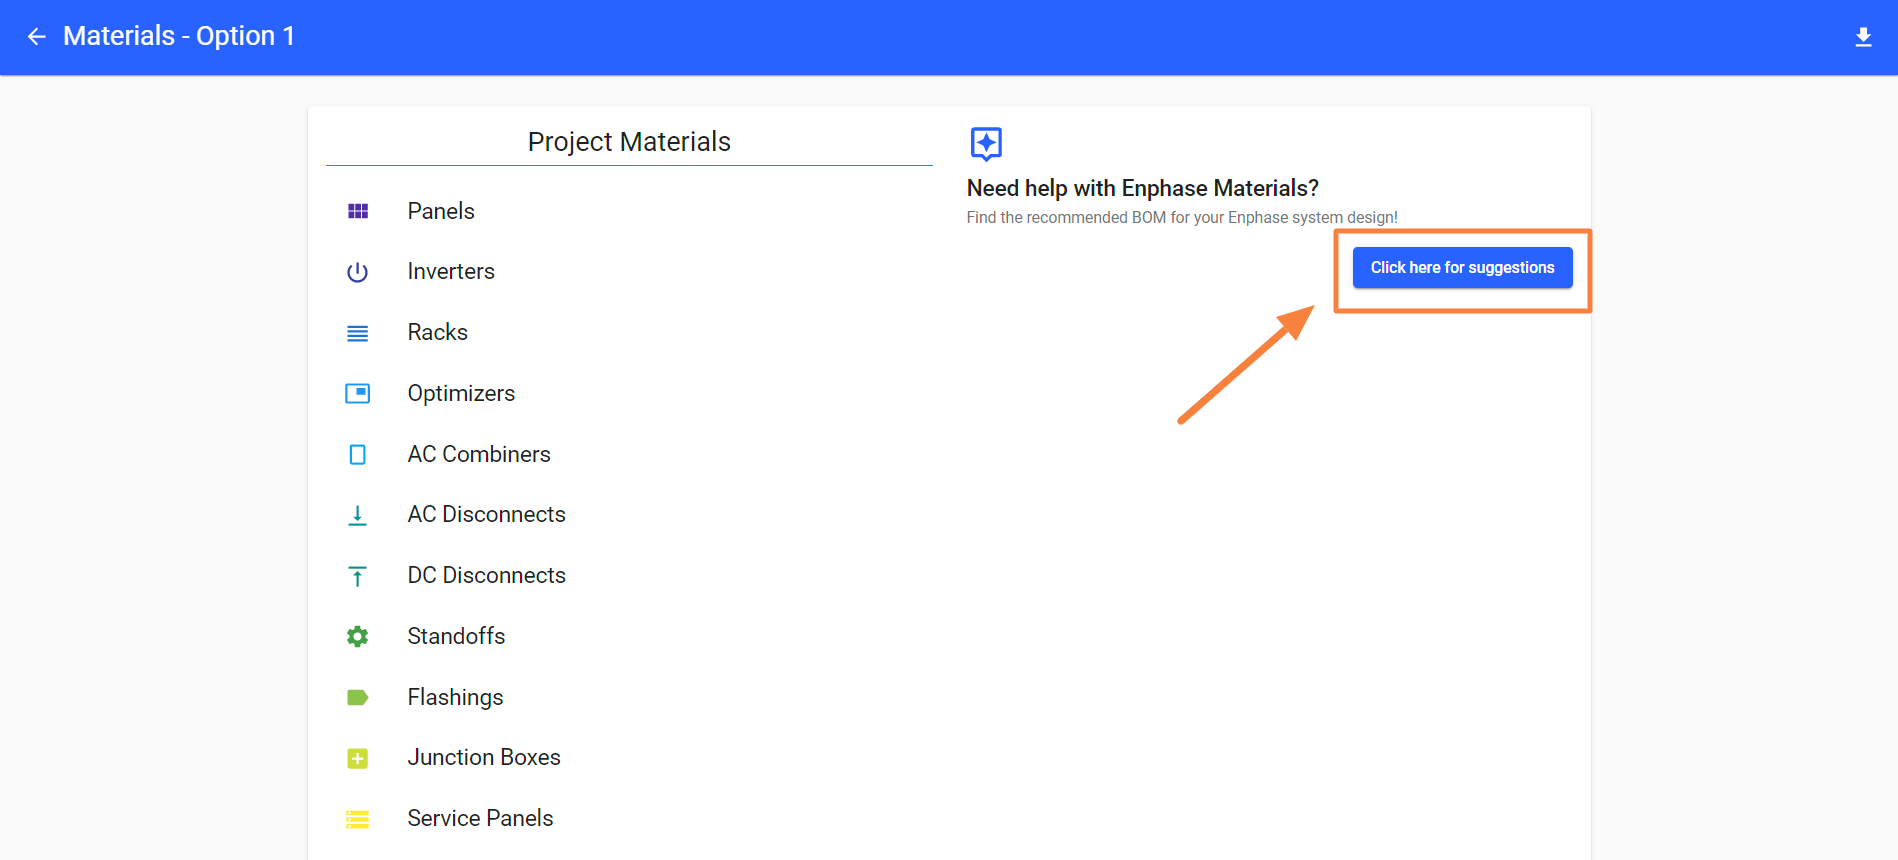Click the Enphase suggestions sparkle icon

click(x=986, y=144)
